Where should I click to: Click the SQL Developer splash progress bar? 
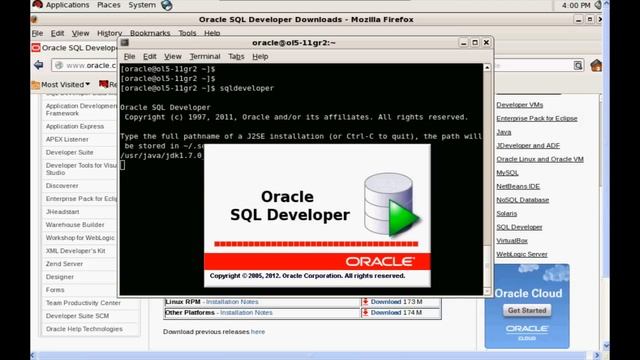(316, 244)
